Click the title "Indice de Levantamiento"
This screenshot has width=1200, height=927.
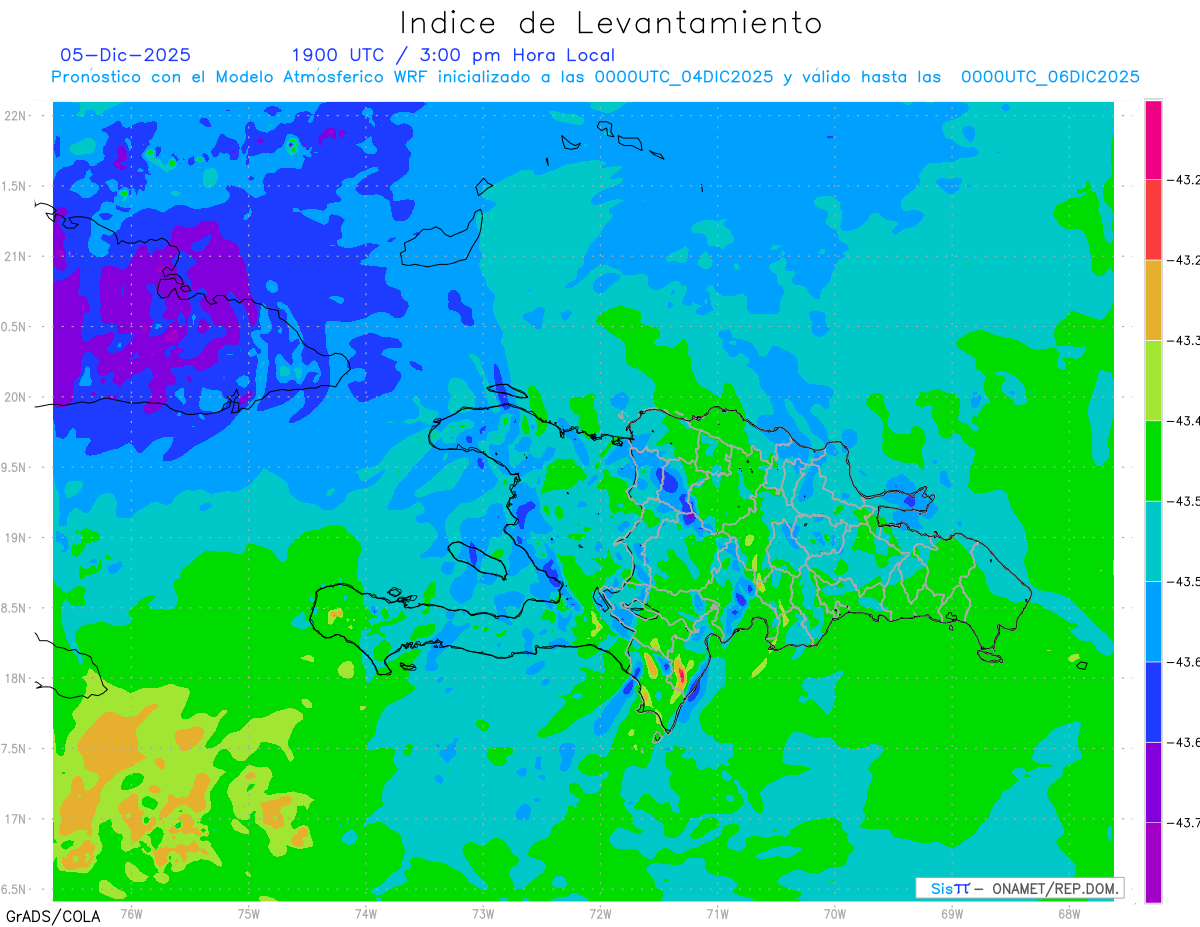[x=611, y=23]
